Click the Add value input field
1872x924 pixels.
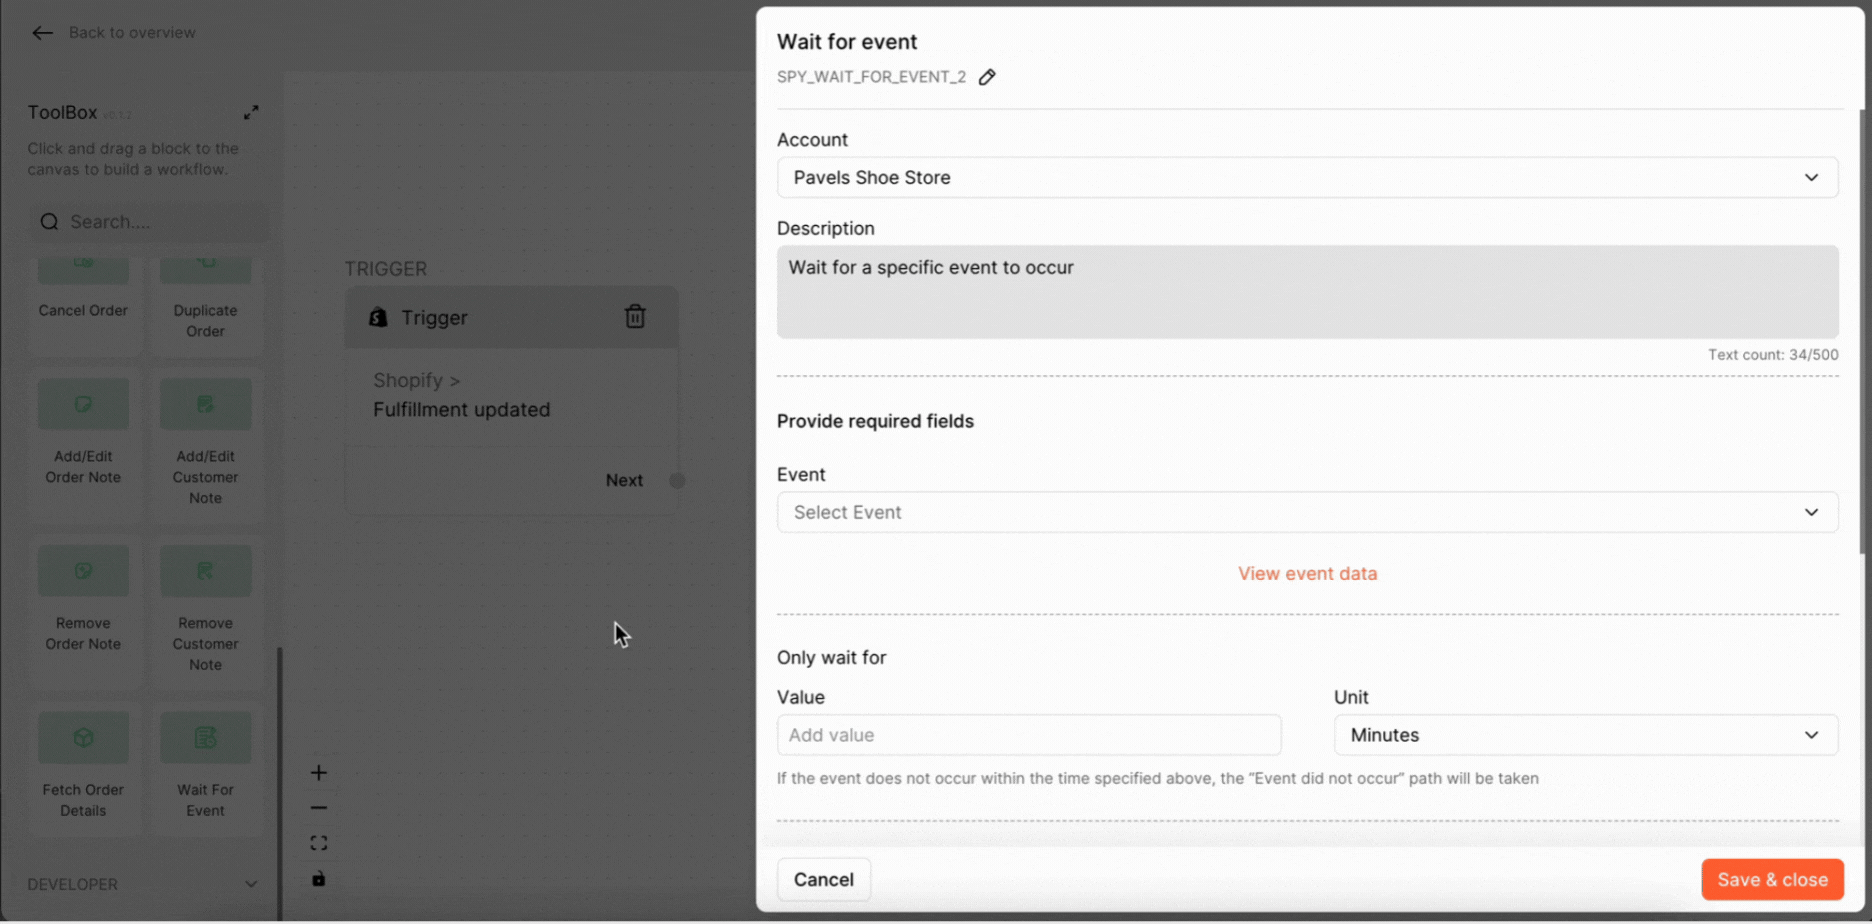pos(1029,735)
